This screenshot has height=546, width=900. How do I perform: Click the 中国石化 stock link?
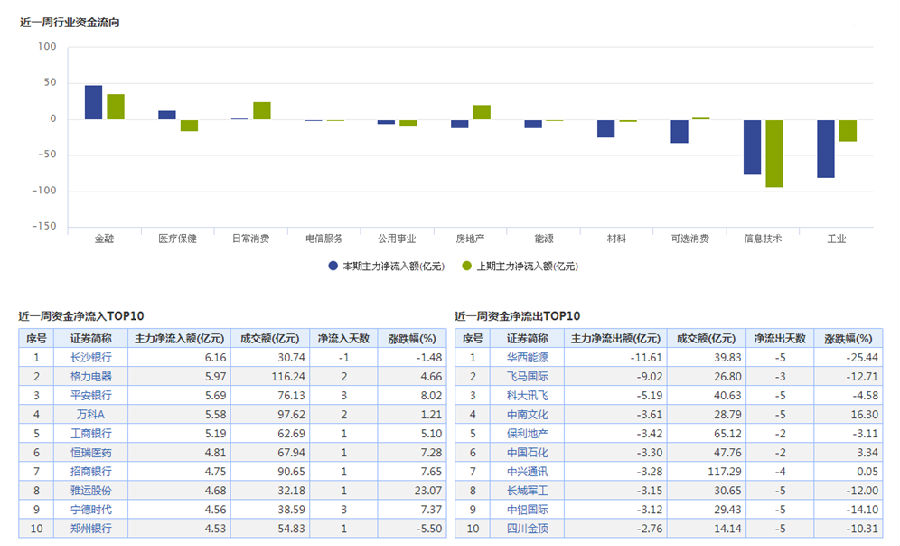tap(527, 452)
